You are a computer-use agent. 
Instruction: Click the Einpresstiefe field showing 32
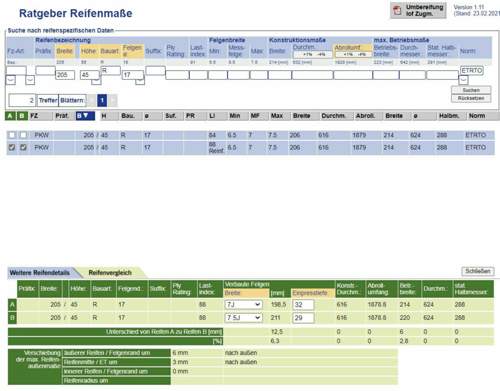(x=303, y=305)
